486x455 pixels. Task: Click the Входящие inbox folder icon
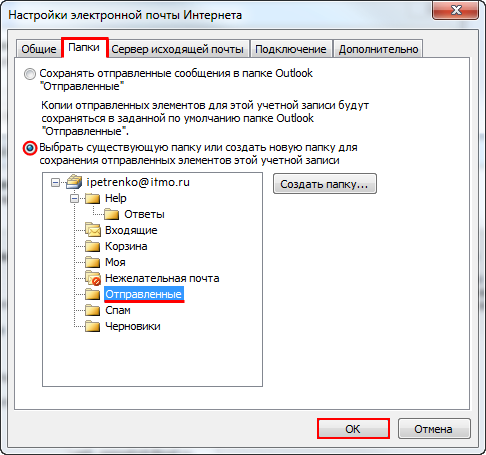(x=93, y=230)
